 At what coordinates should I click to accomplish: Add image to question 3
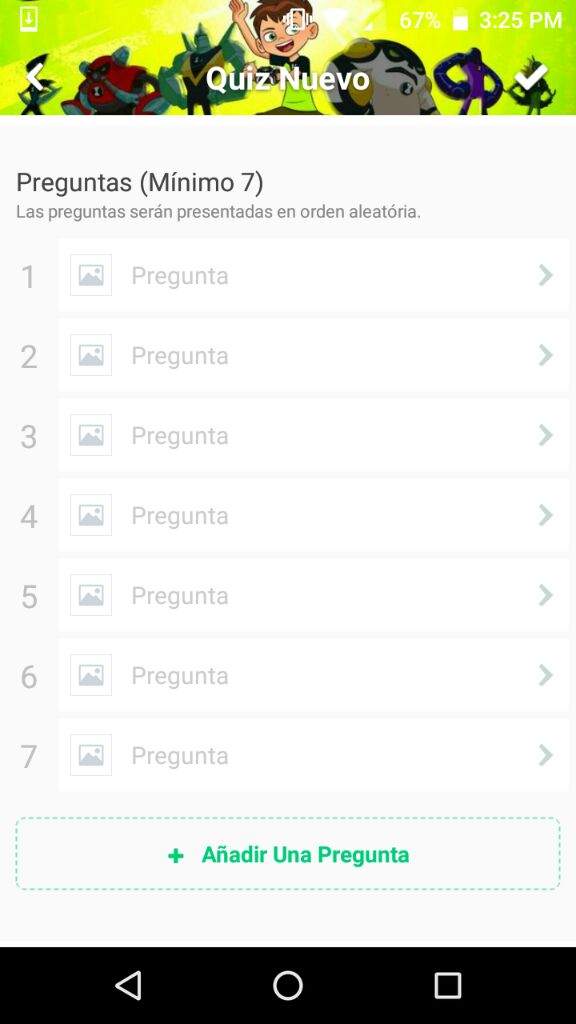click(91, 435)
